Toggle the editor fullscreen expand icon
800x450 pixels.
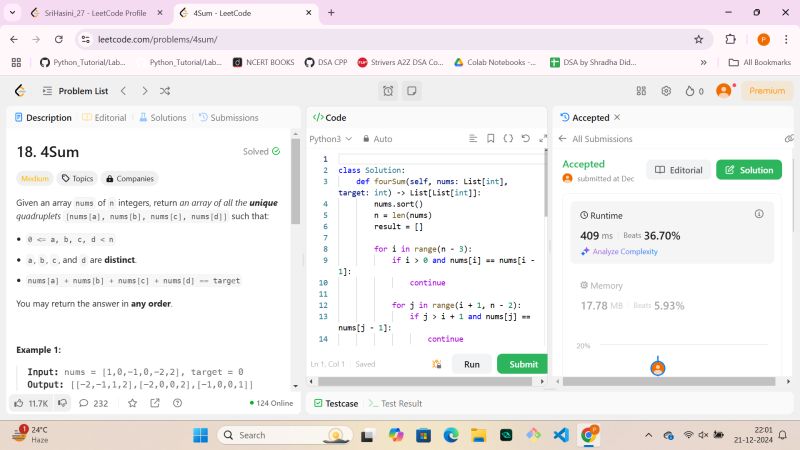[542, 139]
